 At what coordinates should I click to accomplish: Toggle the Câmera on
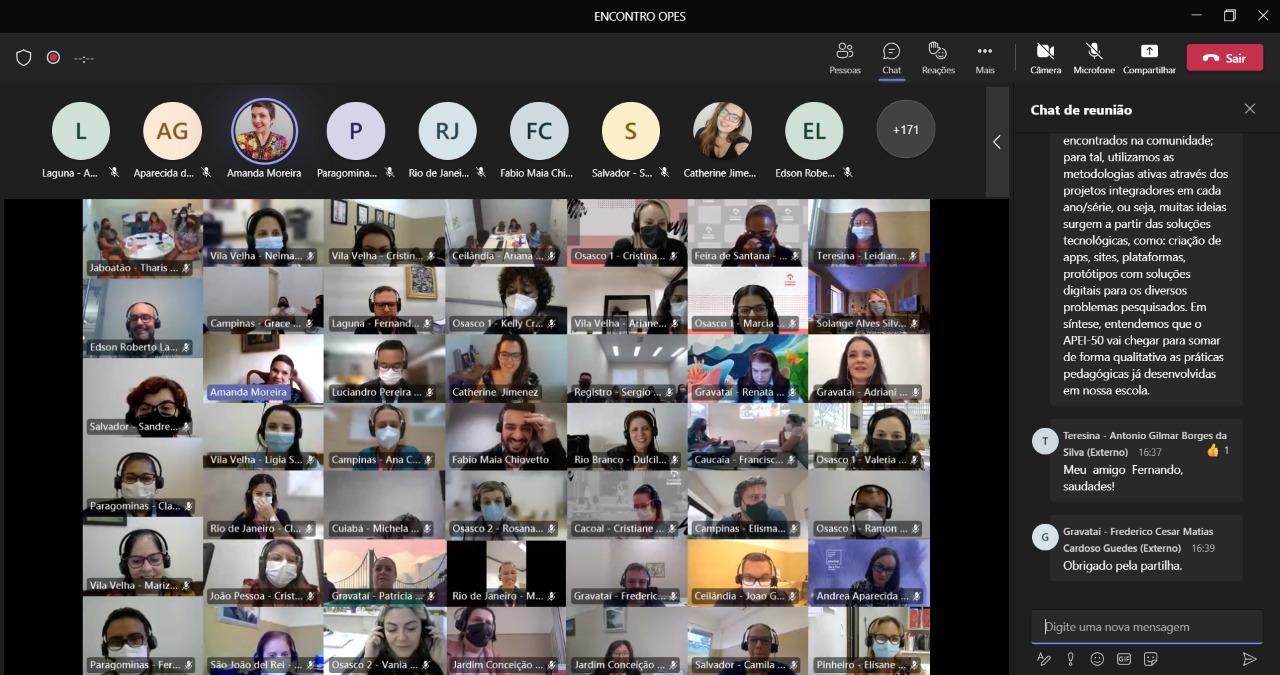[x=1045, y=57]
